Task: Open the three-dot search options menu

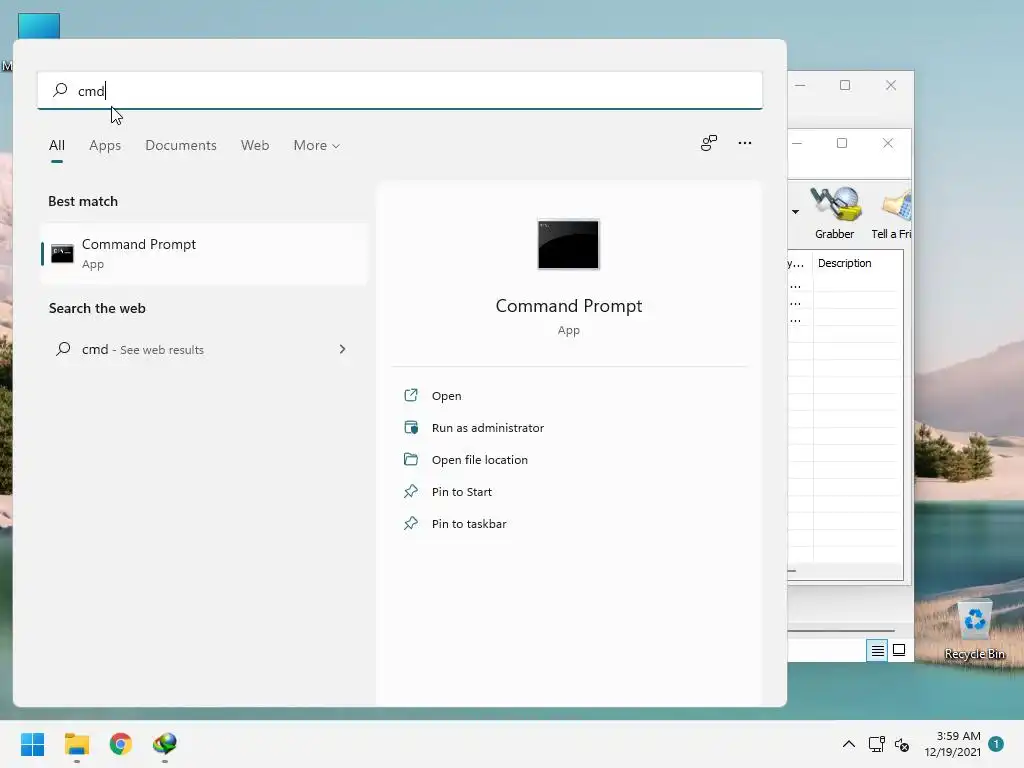Action: (x=744, y=143)
